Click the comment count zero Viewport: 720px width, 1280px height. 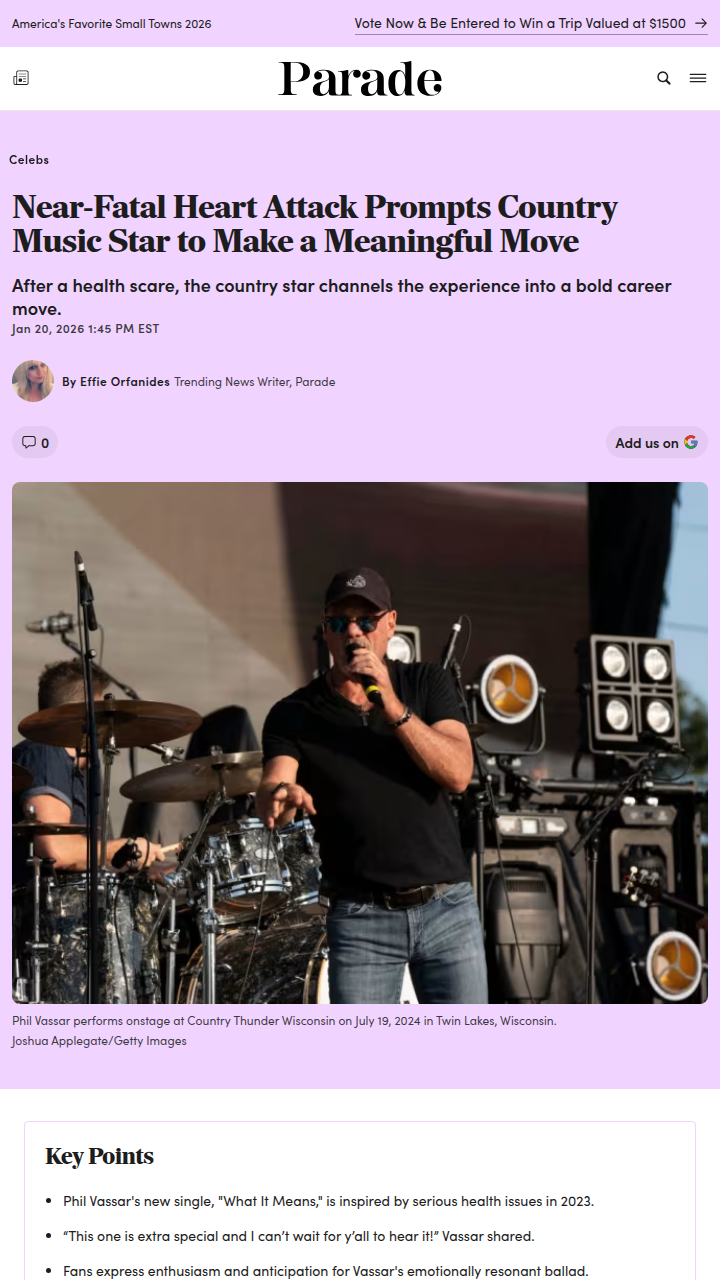click(45, 442)
